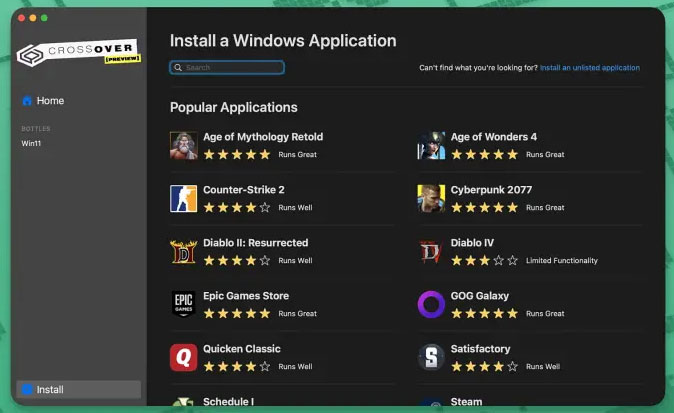Click the Cyberpunk 2077 star rating
674x413 pixels.
pos(484,208)
